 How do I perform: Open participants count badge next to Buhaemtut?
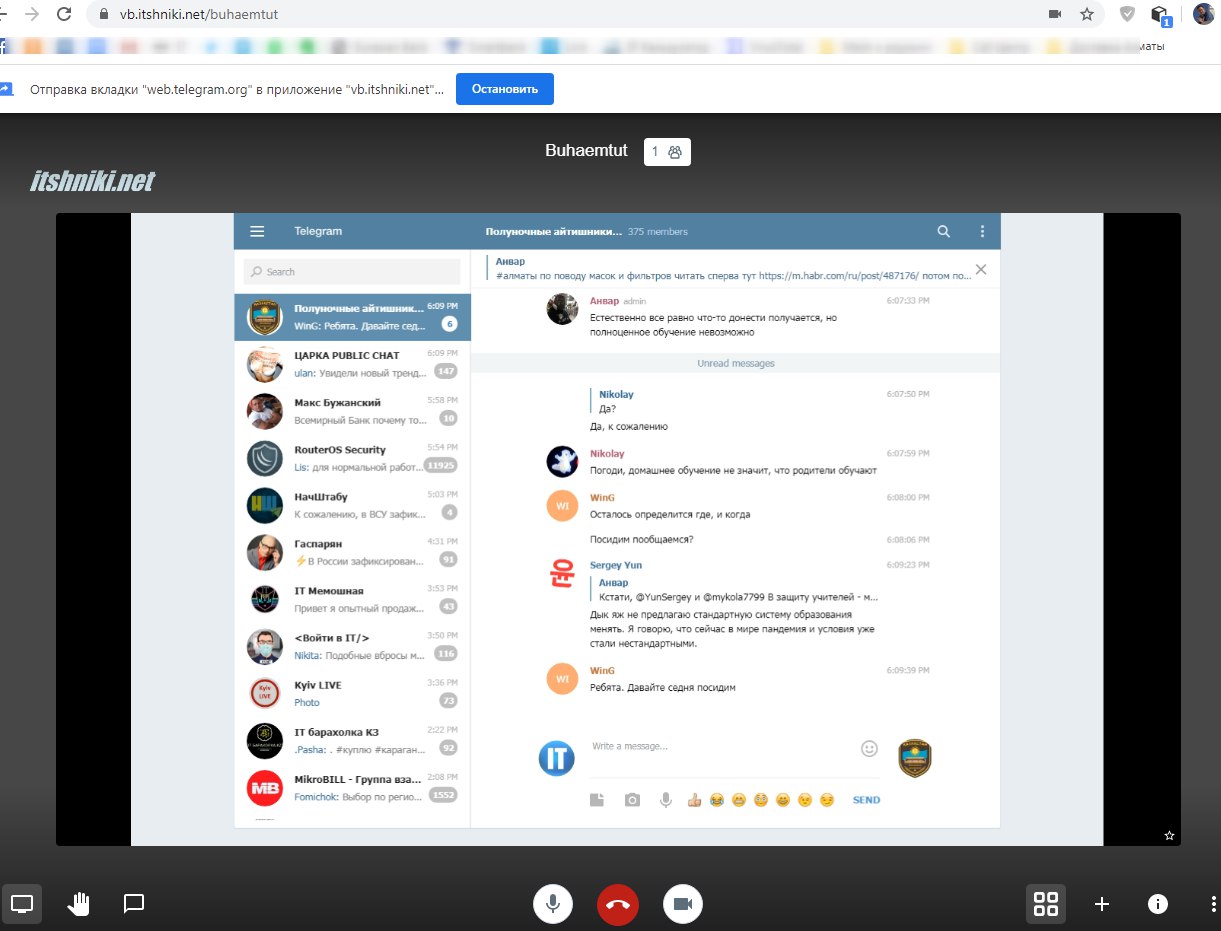[x=667, y=151]
